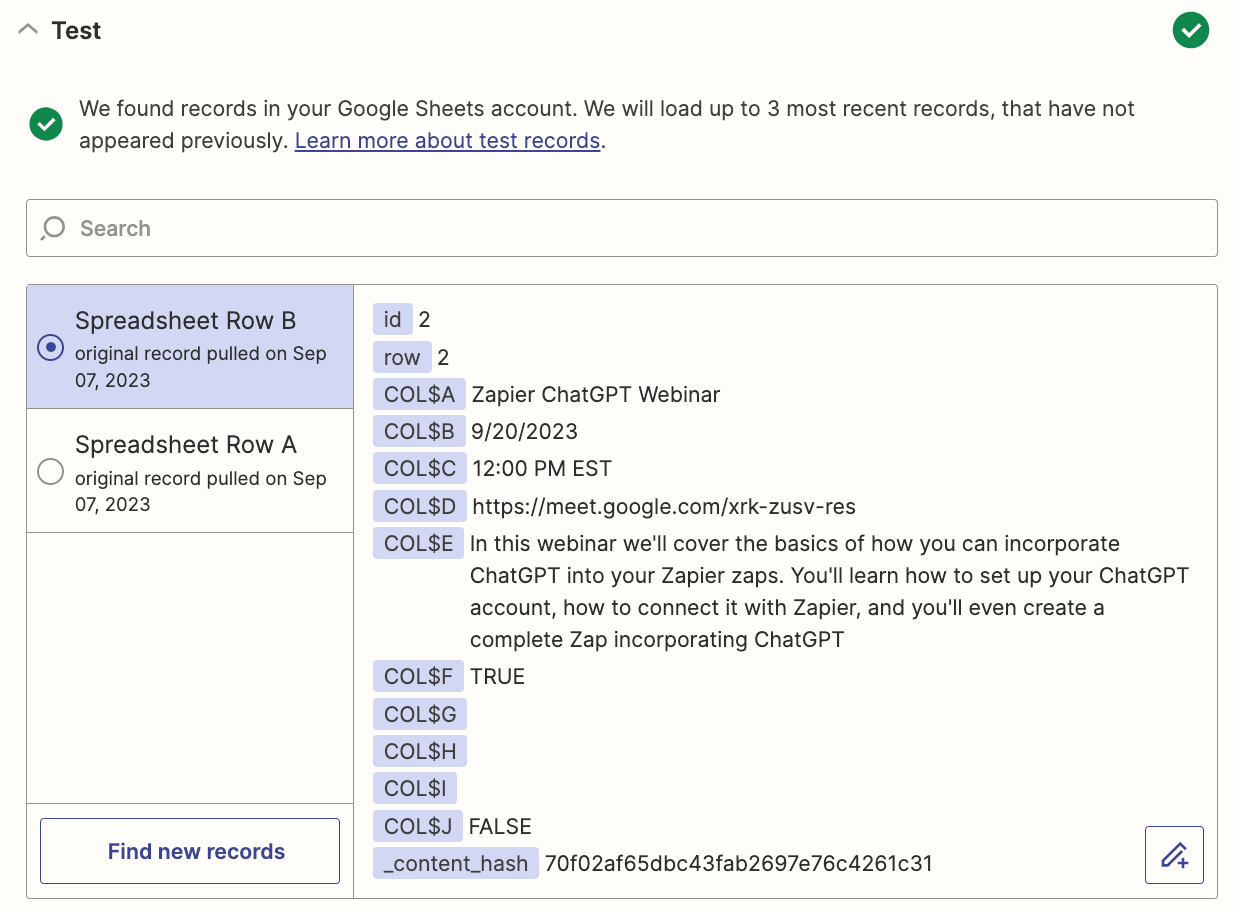Screen dimensions: 1240x912
Task: Select Spreadsheet Row A radio button
Action: (x=50, y=471)
